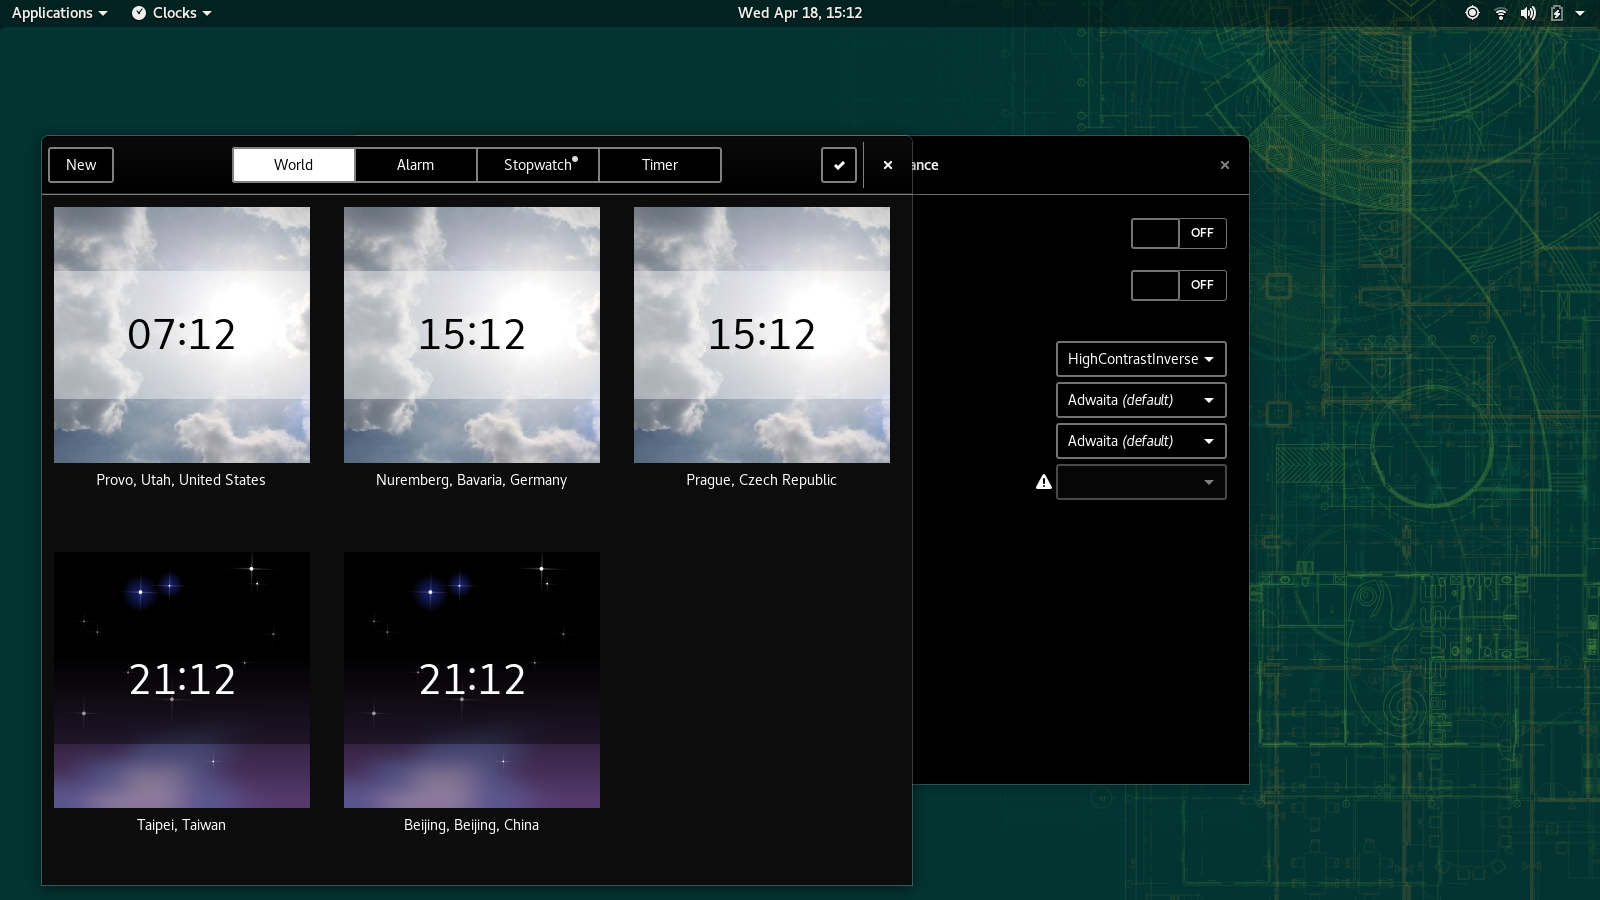Click the warning triangle icon
1600x900 pixels.
(x=1044, y=482)
